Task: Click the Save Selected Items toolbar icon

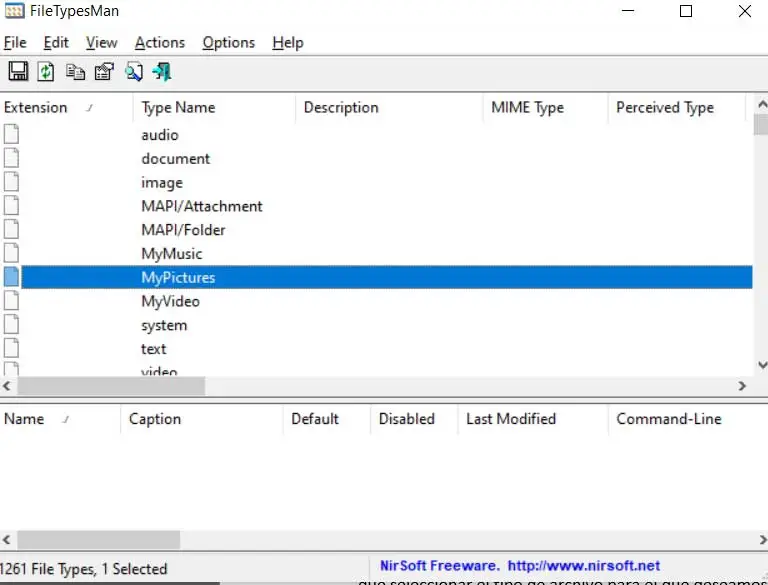Action: pos(18,72)
